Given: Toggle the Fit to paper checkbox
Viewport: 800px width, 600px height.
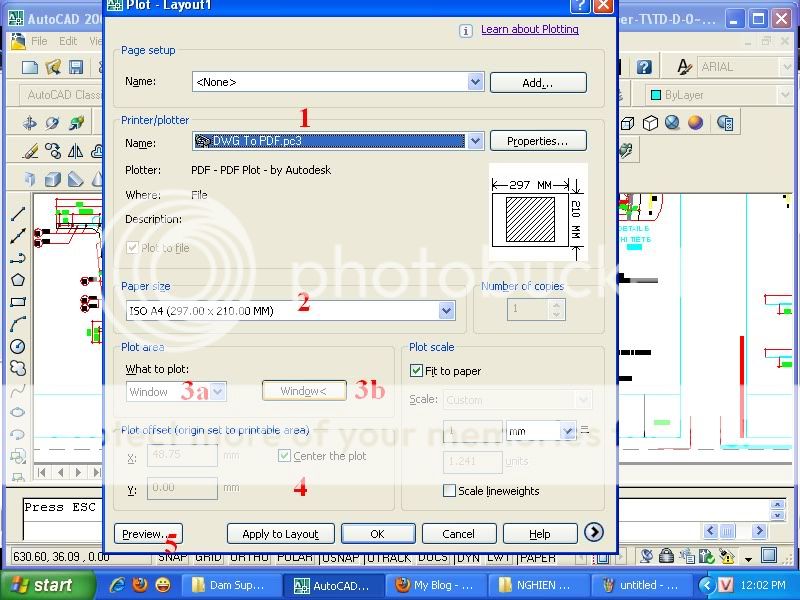Looking at the screenshot, I should [x=416, y=371].
